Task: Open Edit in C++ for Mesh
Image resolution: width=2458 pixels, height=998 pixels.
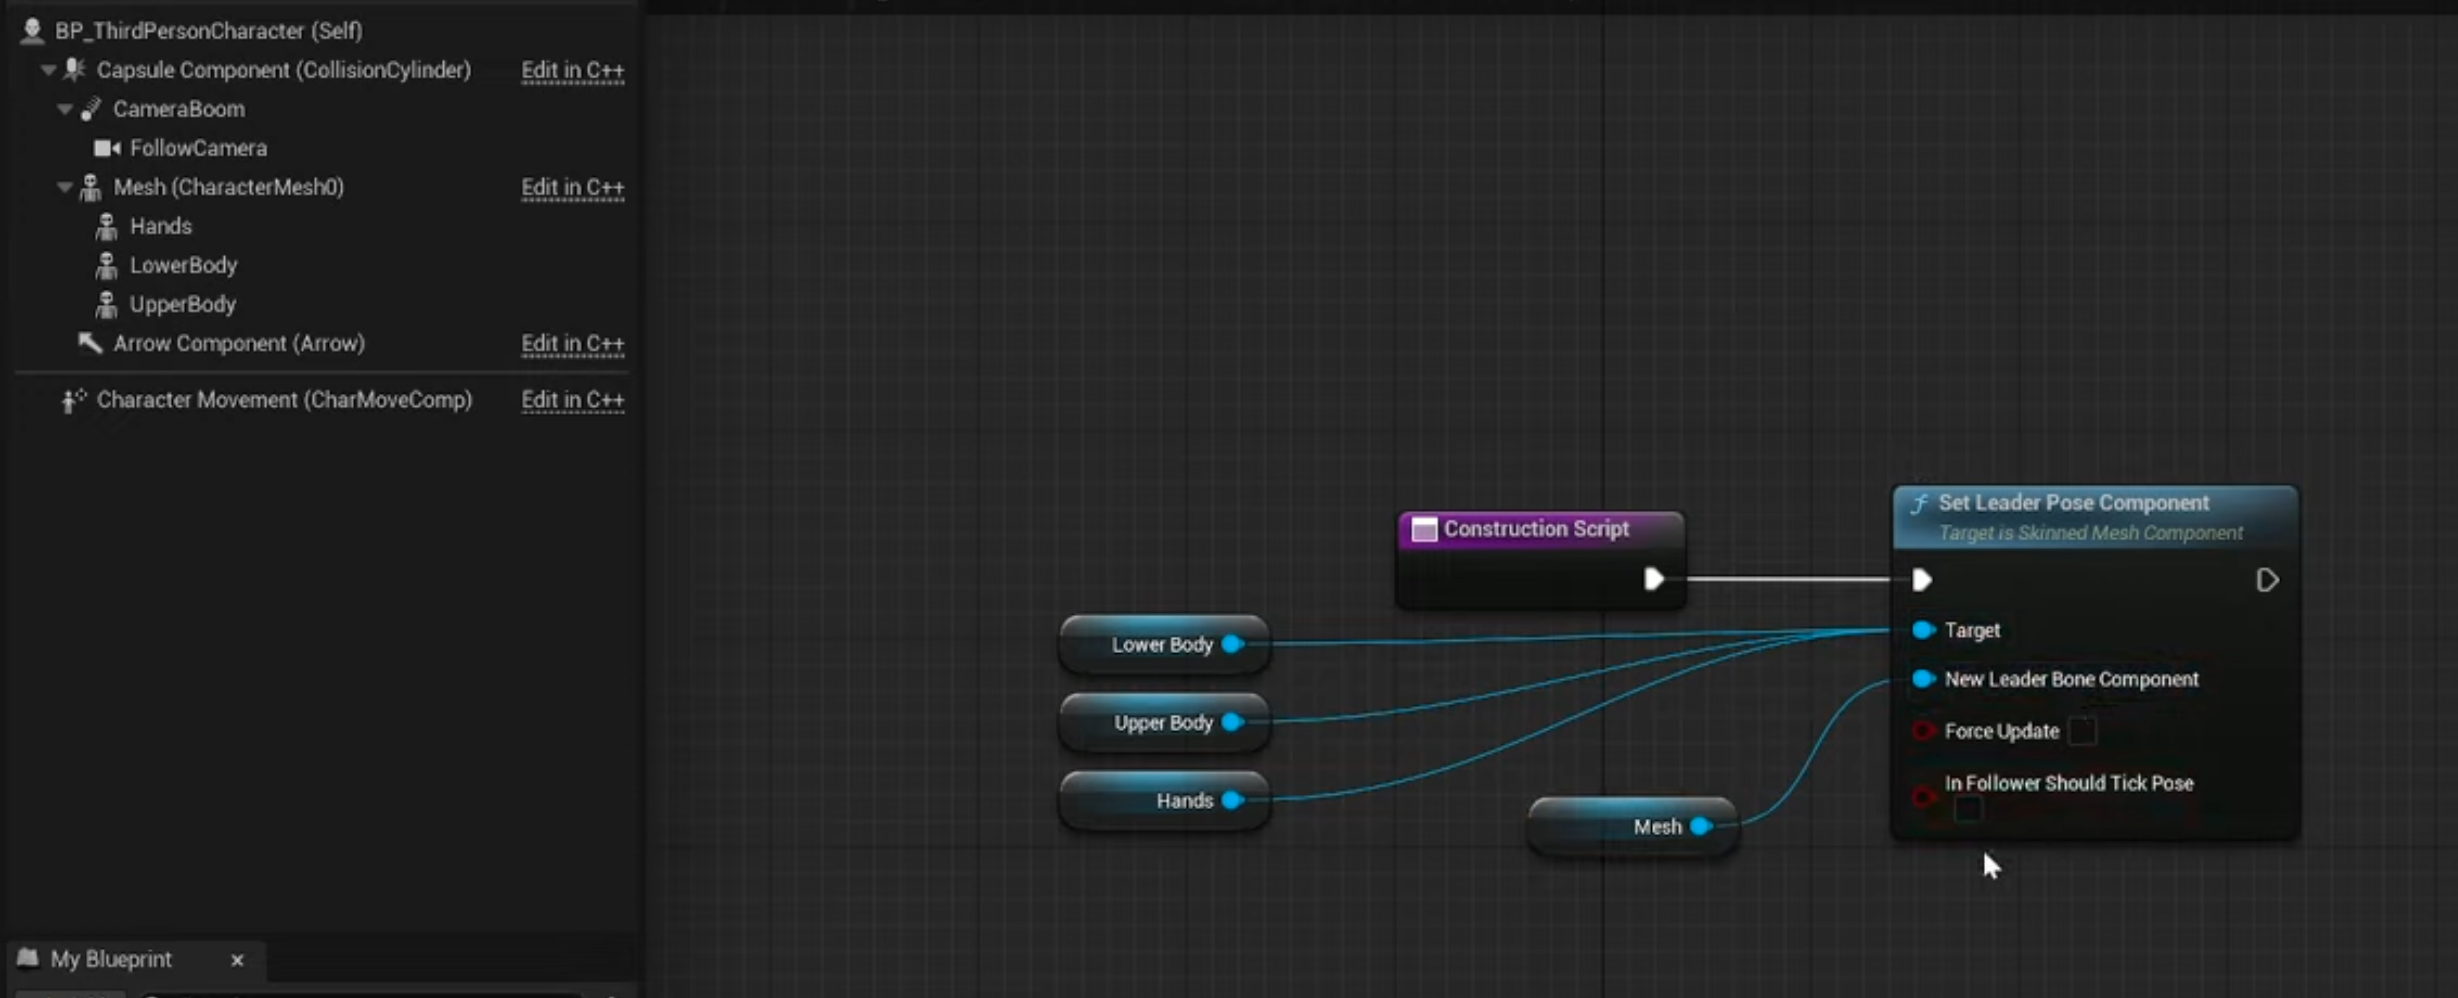Action: click(573, 187)
